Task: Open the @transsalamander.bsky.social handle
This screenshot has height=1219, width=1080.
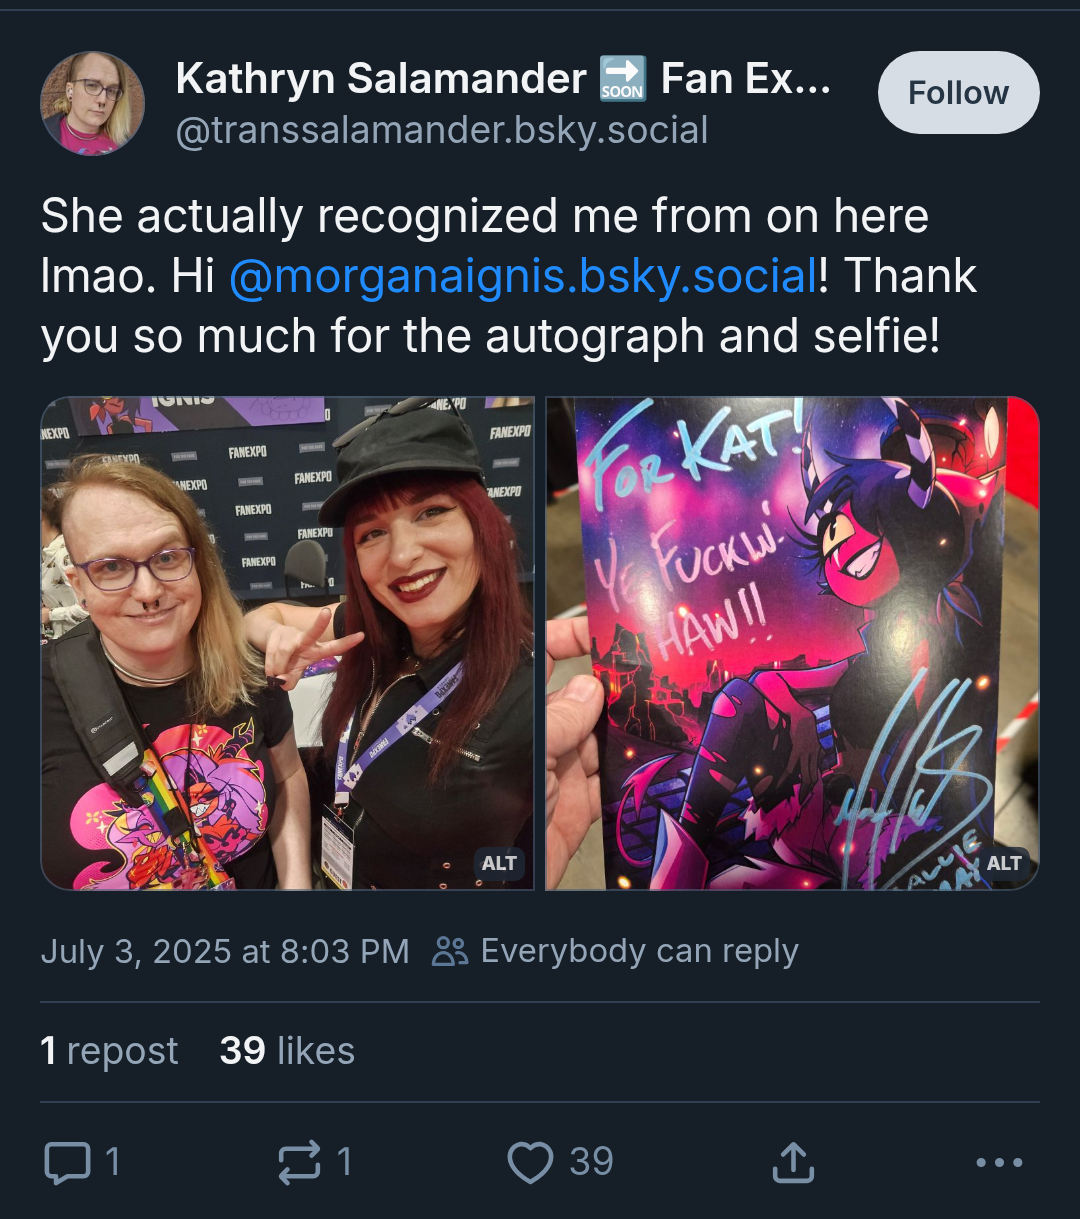Action: coord(442,131)
